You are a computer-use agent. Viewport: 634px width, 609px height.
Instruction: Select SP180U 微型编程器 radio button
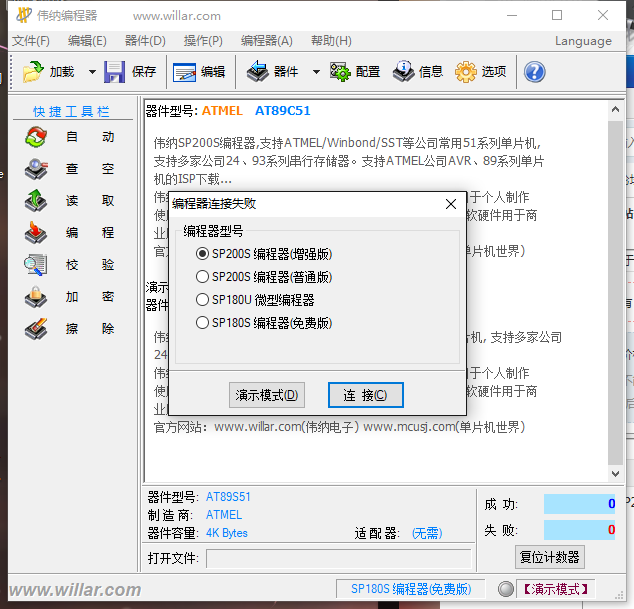202,300
